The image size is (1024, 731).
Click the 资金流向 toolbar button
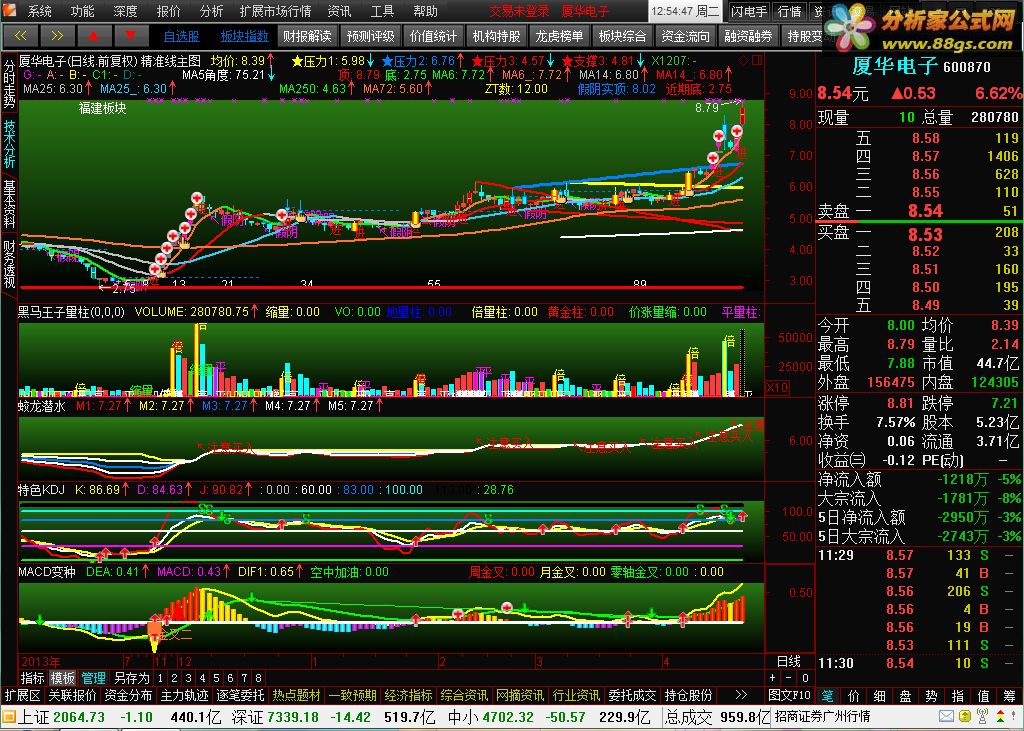685,36
